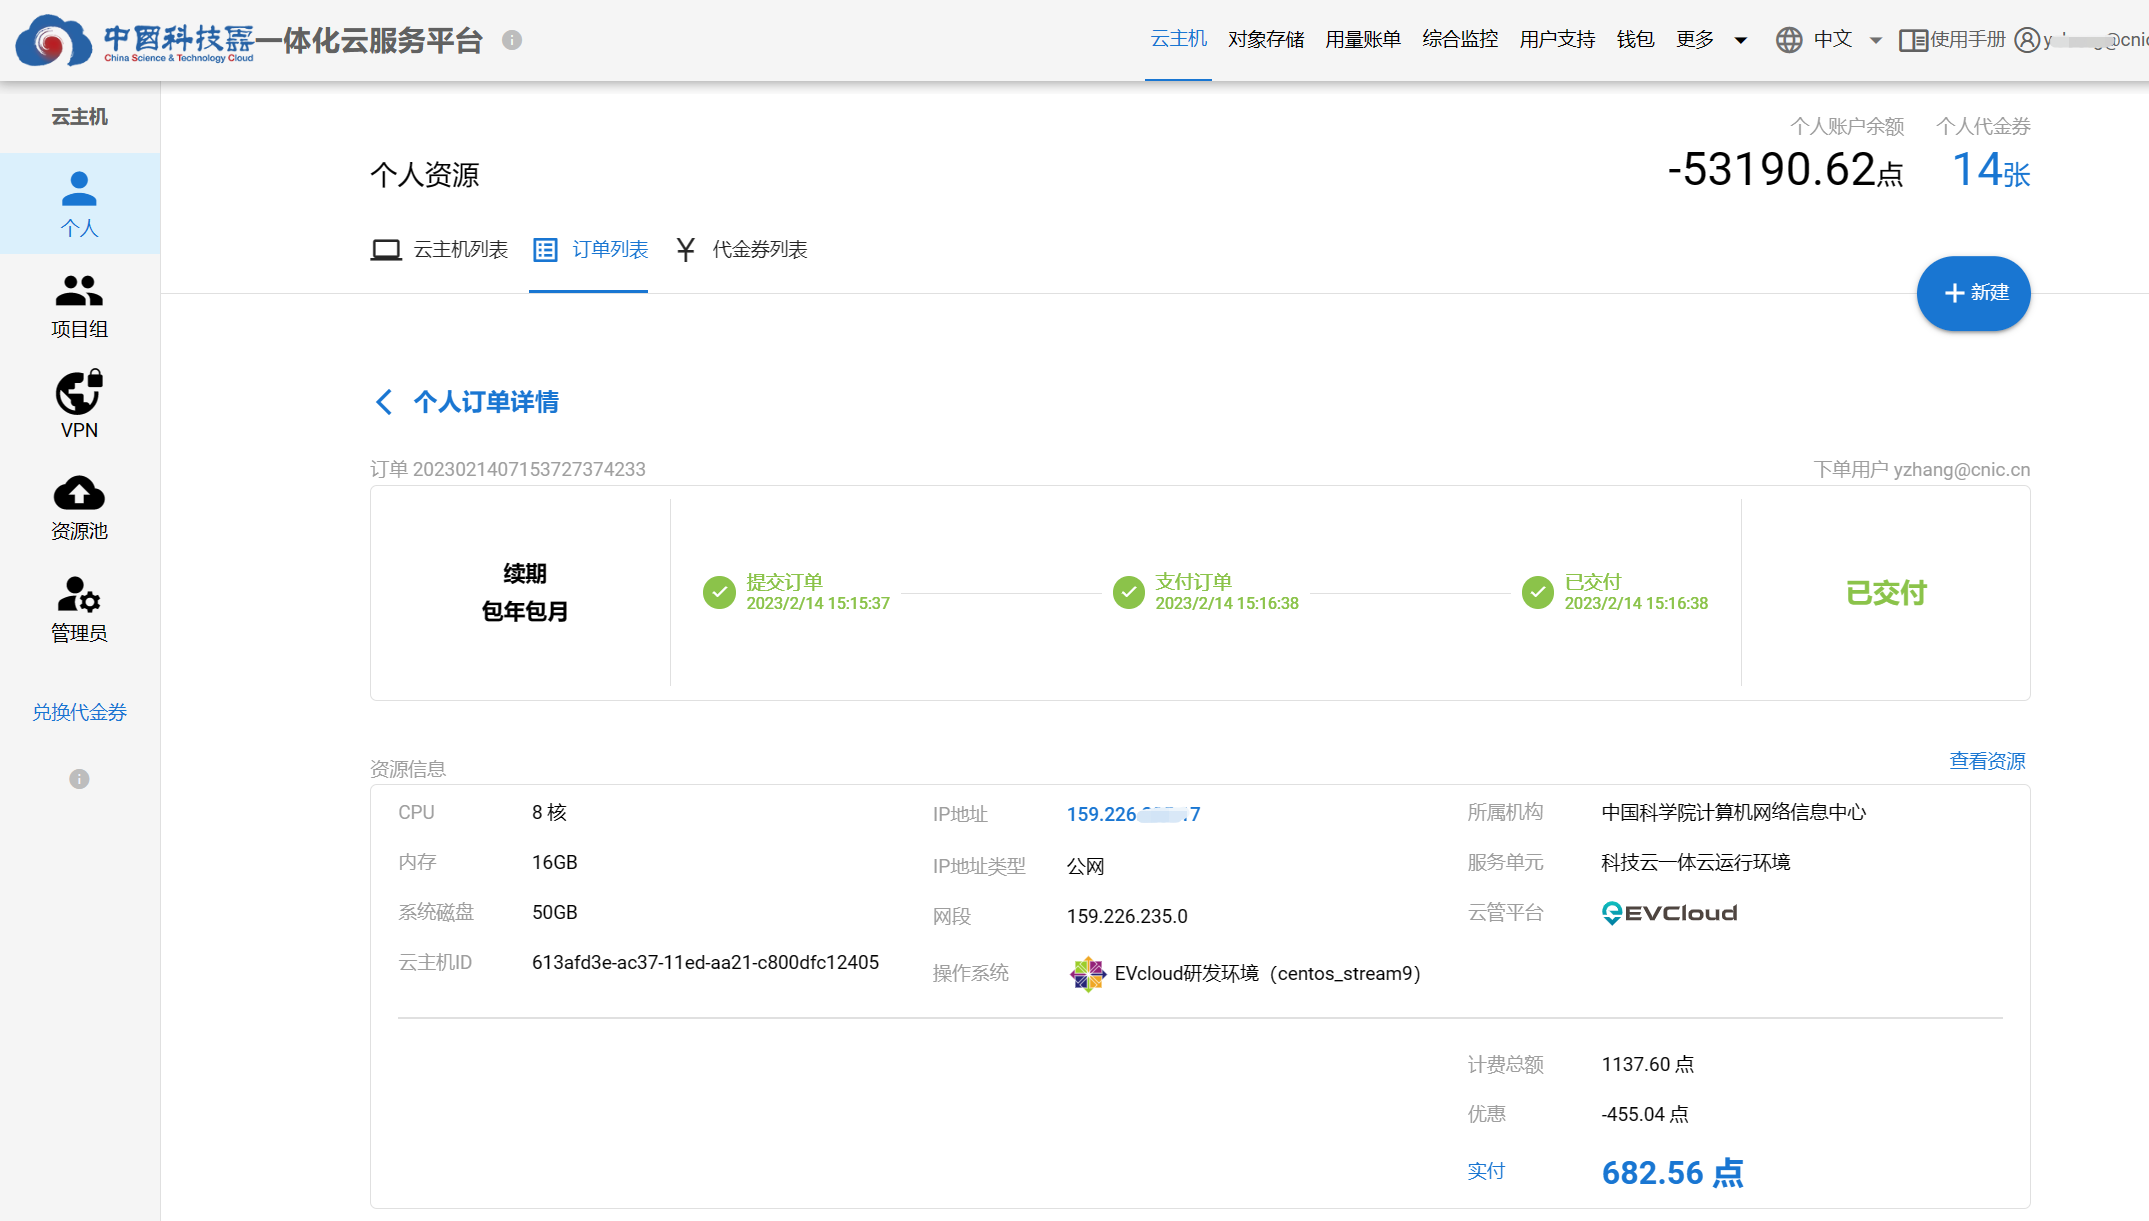
Task: Click the 查看资源 link
Action: [x=1987, y=761]
